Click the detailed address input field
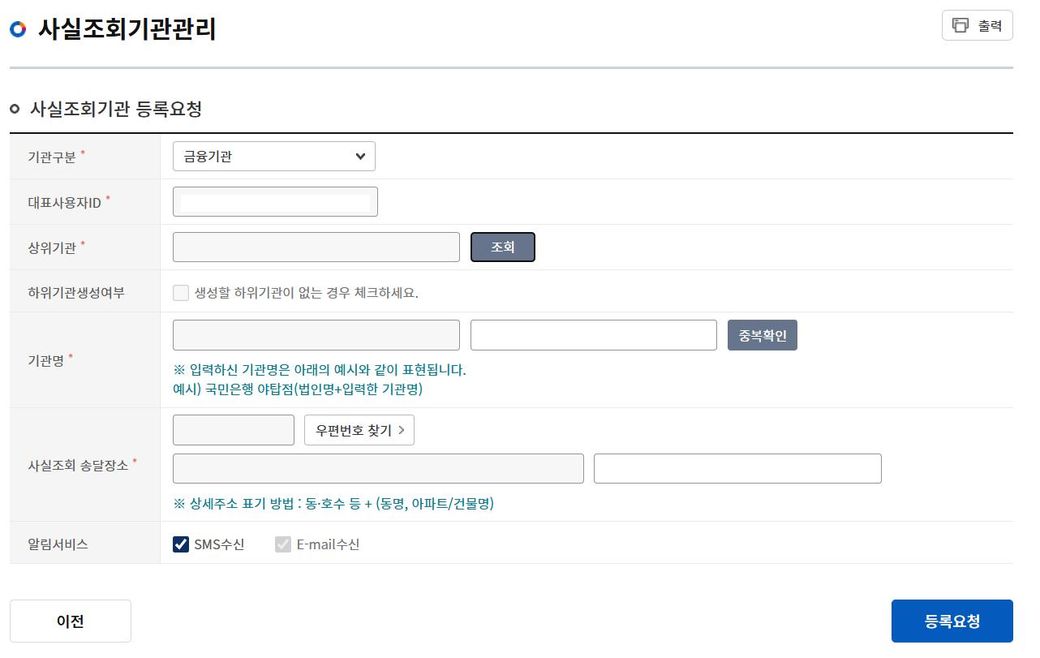Image resolution: width=1040 pixels, height=658 pixels. coord(737,469)
